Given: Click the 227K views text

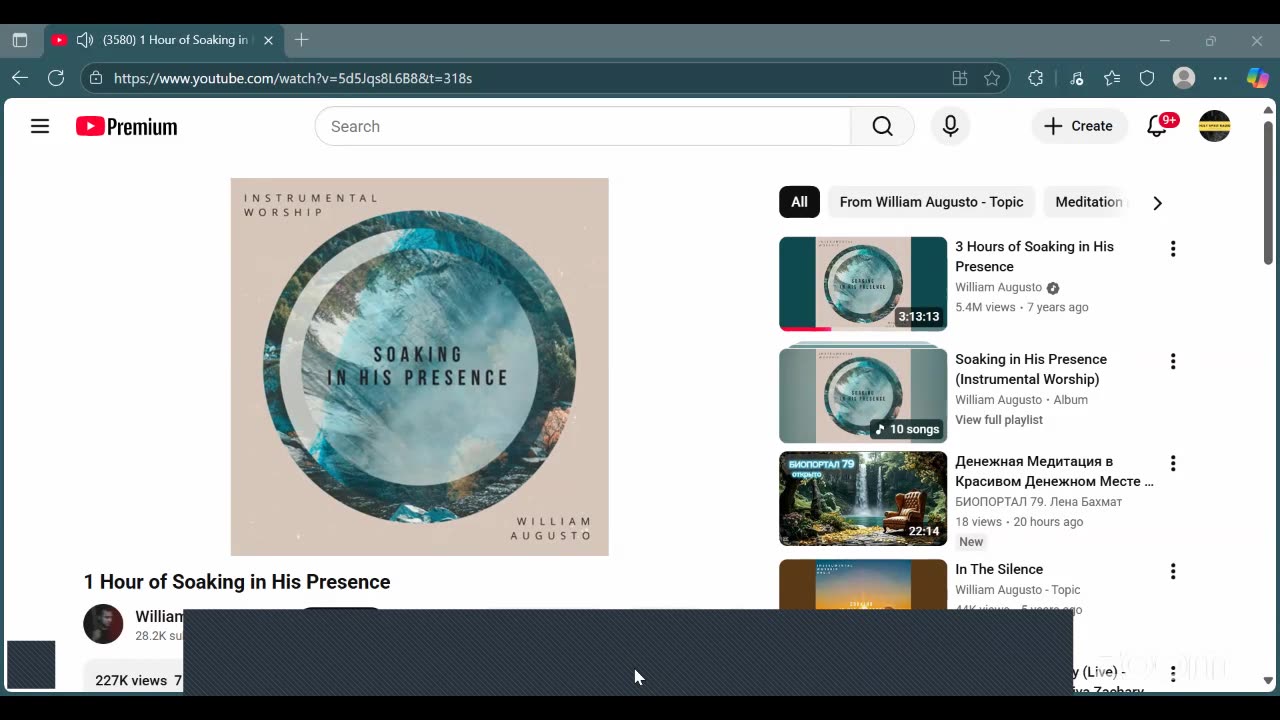Looking at the screenshot, I should (x=131, y=680).
